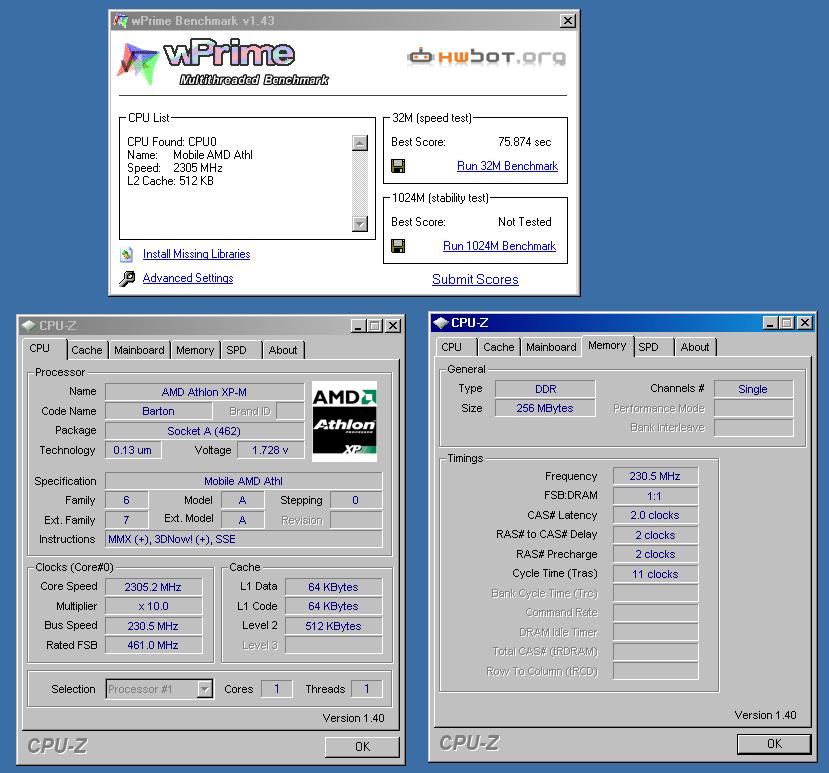
Task: Click the Level 2 cache value 512 KBytes
Action: tap(333, 626)
